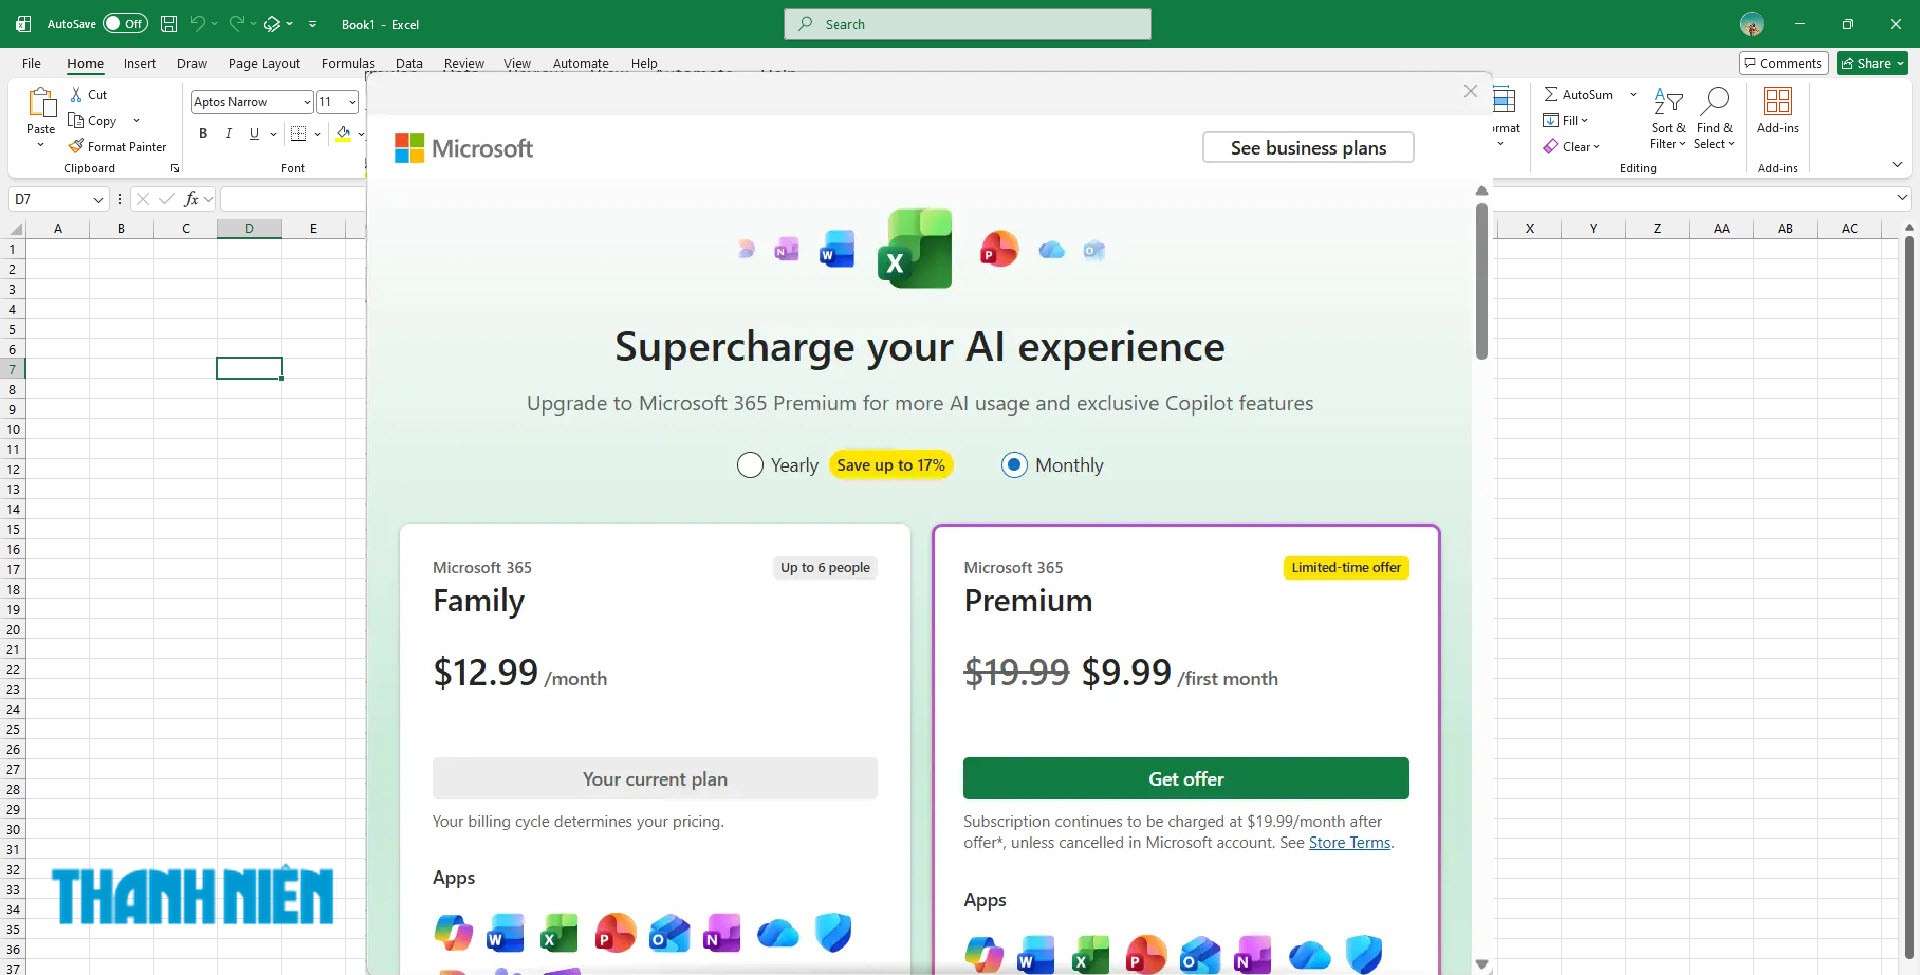The image size is (1920, 975).
Task: Click the Find & Select magnifier icon
Action: pyautogui.click(x=1715, y=101)
